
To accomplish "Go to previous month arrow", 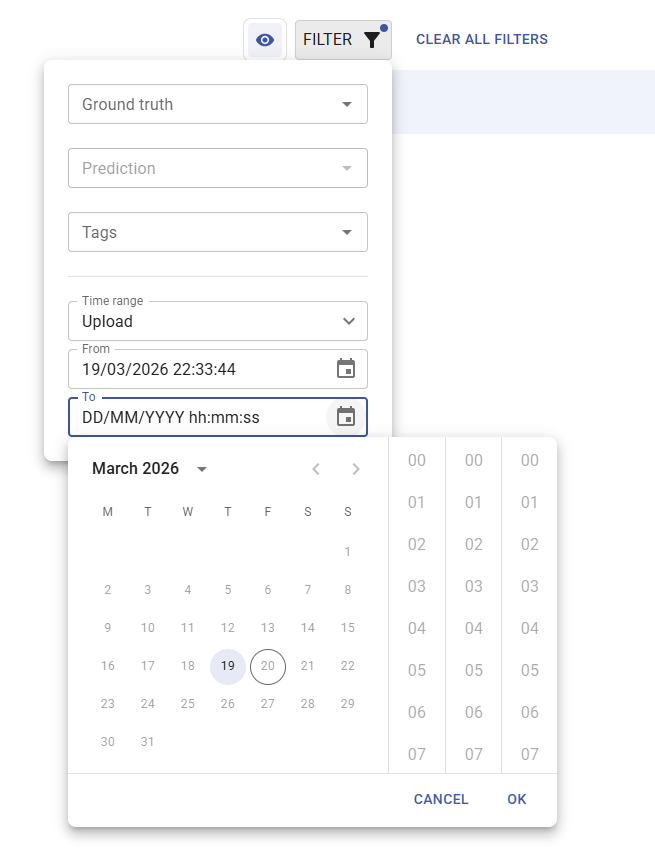I will [316, 469].
